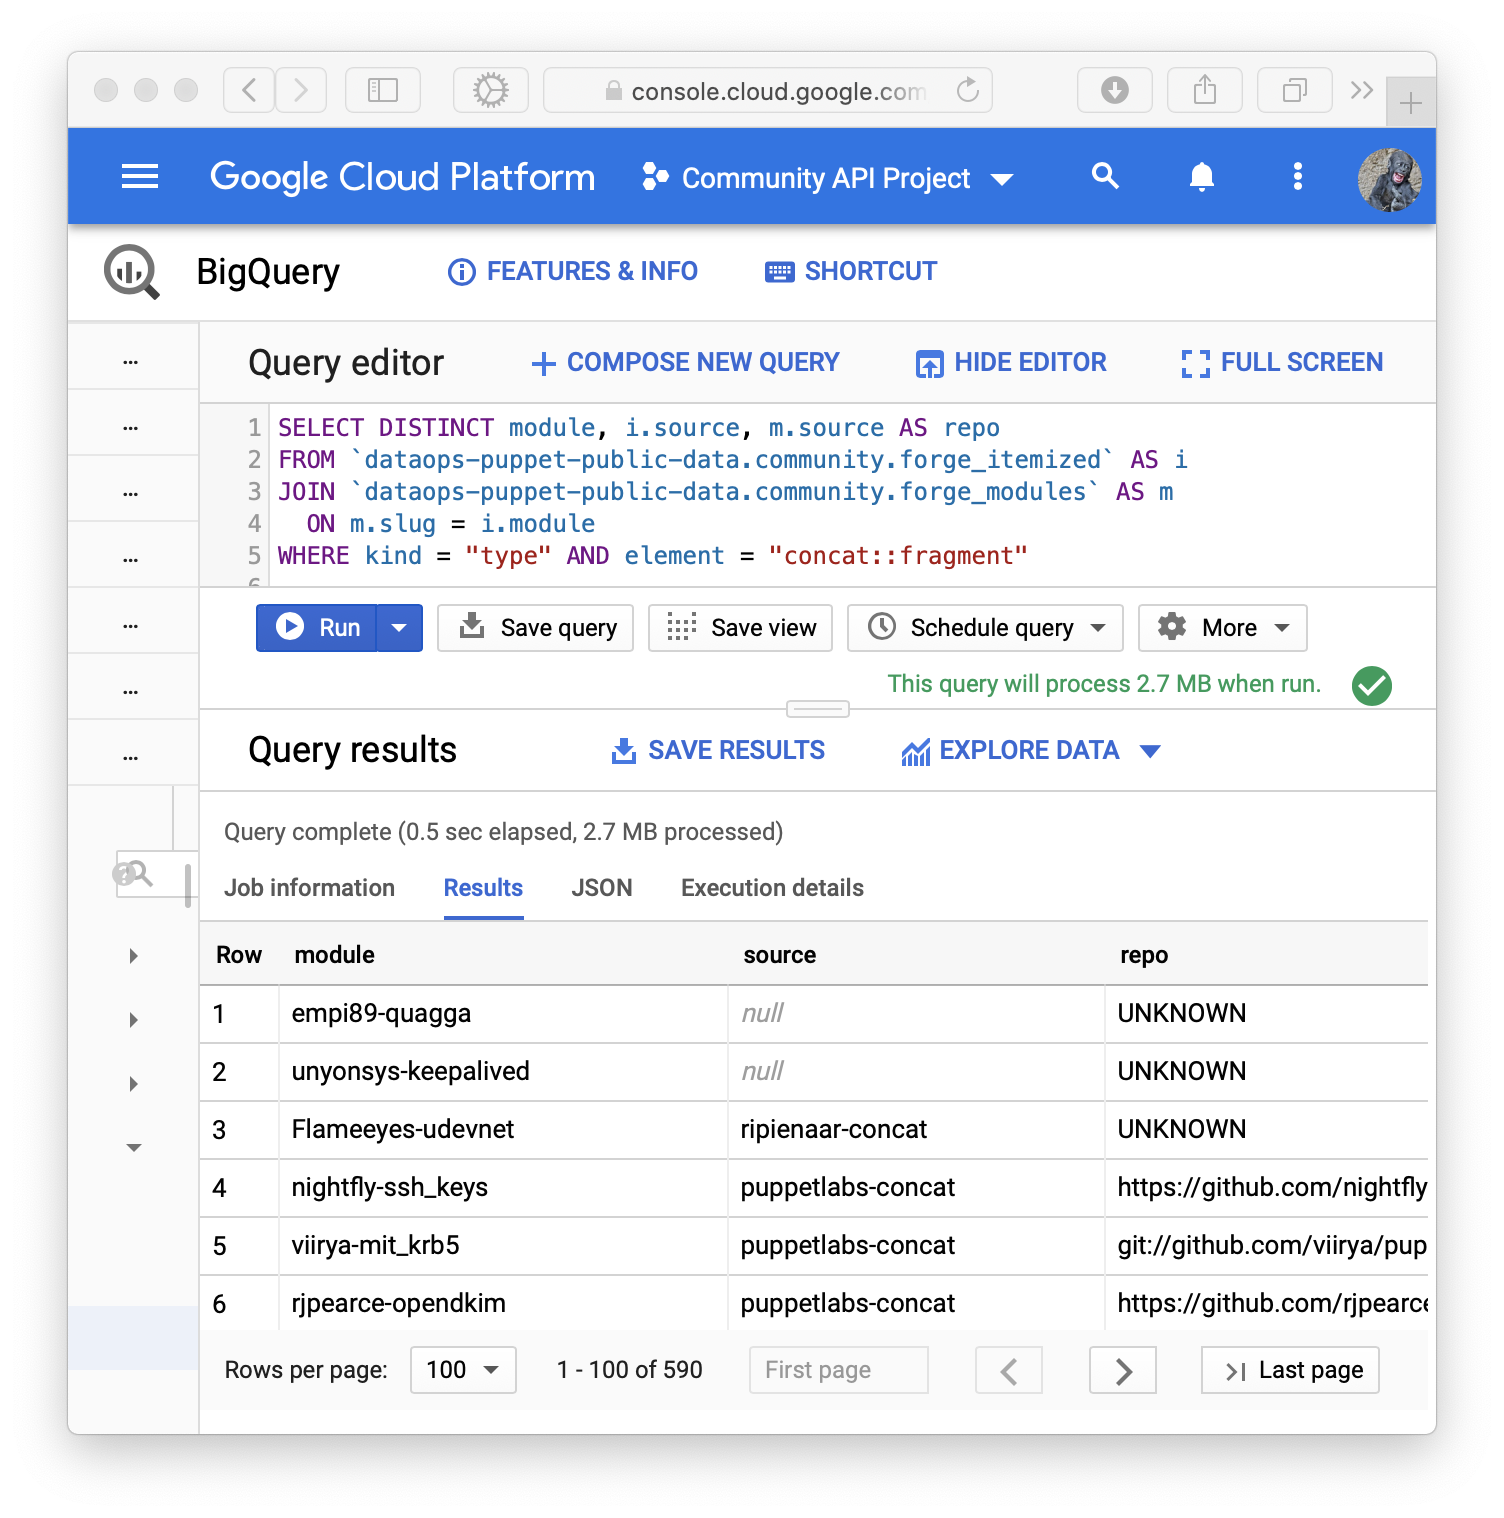Screen dimensions: 1504x1518
Task: Open the Rows per page dropdown
Action: [x=462, y=1370]
